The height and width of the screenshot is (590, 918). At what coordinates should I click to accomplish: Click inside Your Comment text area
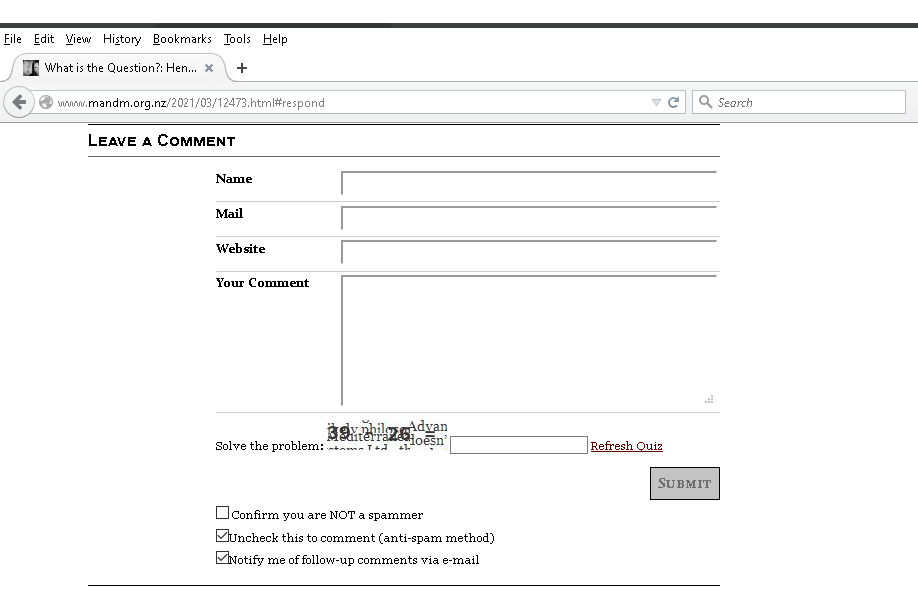tap(529, 340)
